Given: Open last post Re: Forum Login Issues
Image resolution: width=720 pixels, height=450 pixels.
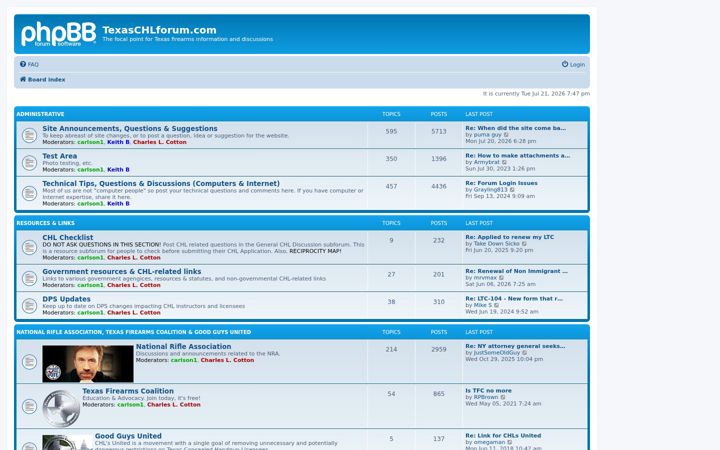Looking at the screenshot, I should [x=501, y=183].
